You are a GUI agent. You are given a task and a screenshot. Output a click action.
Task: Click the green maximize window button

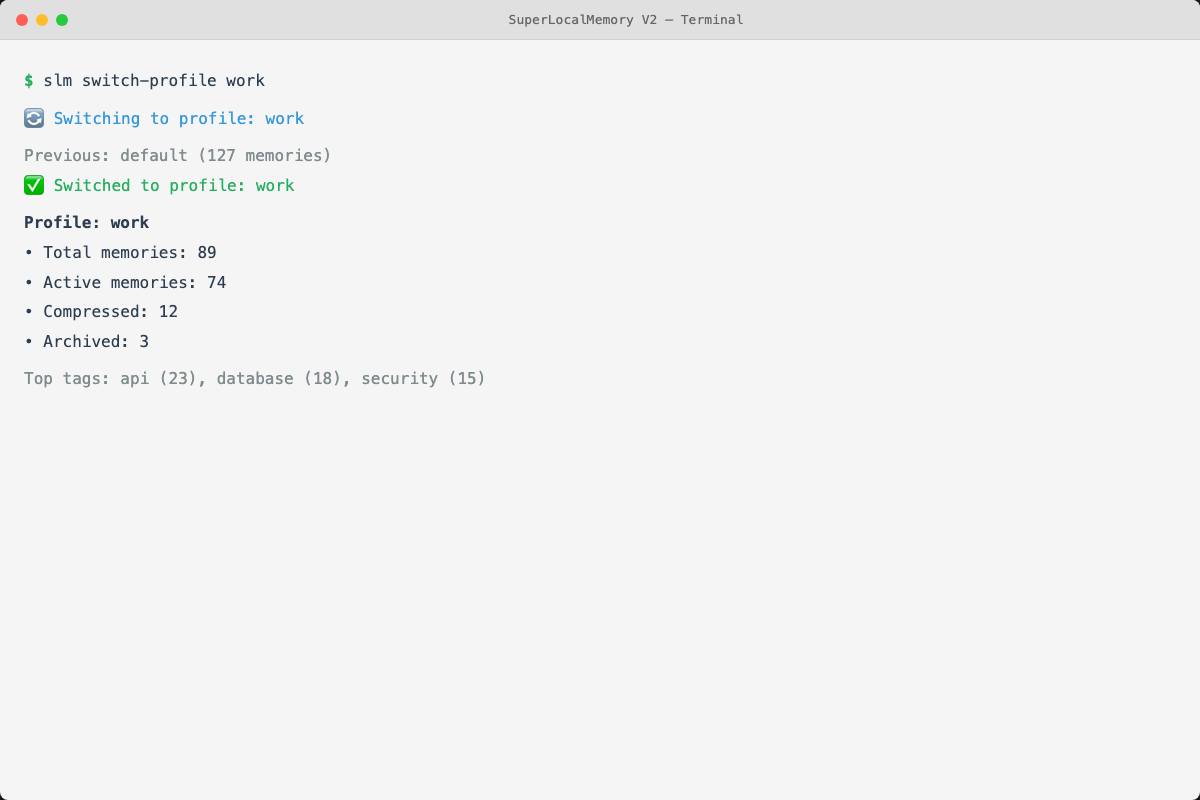62,20
